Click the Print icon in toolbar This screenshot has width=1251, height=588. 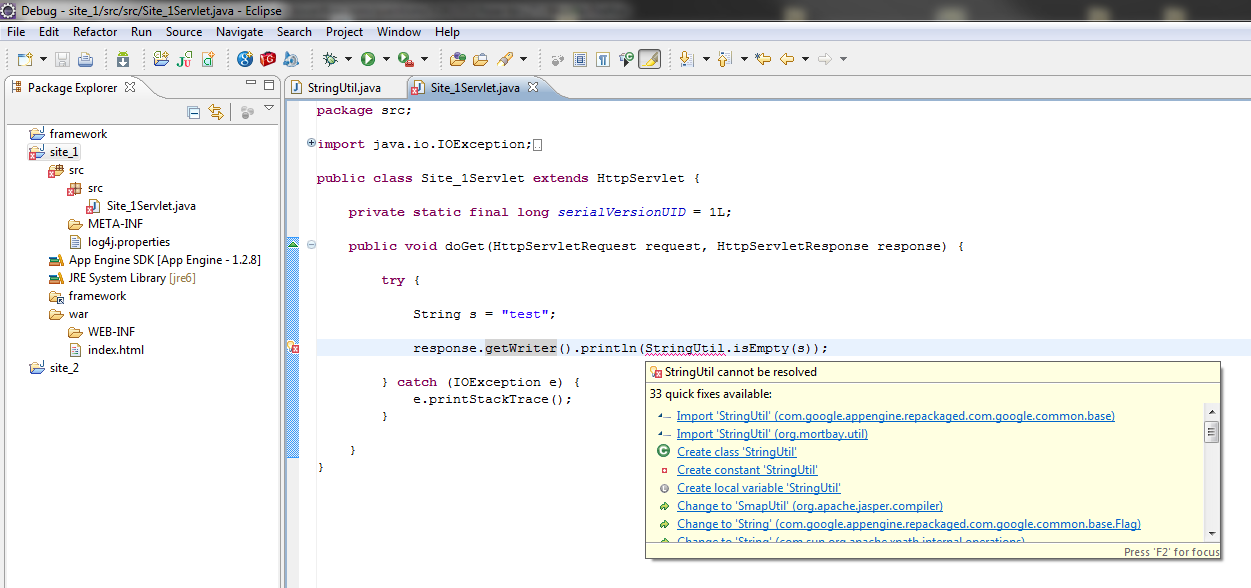click(x=85, y=60)
